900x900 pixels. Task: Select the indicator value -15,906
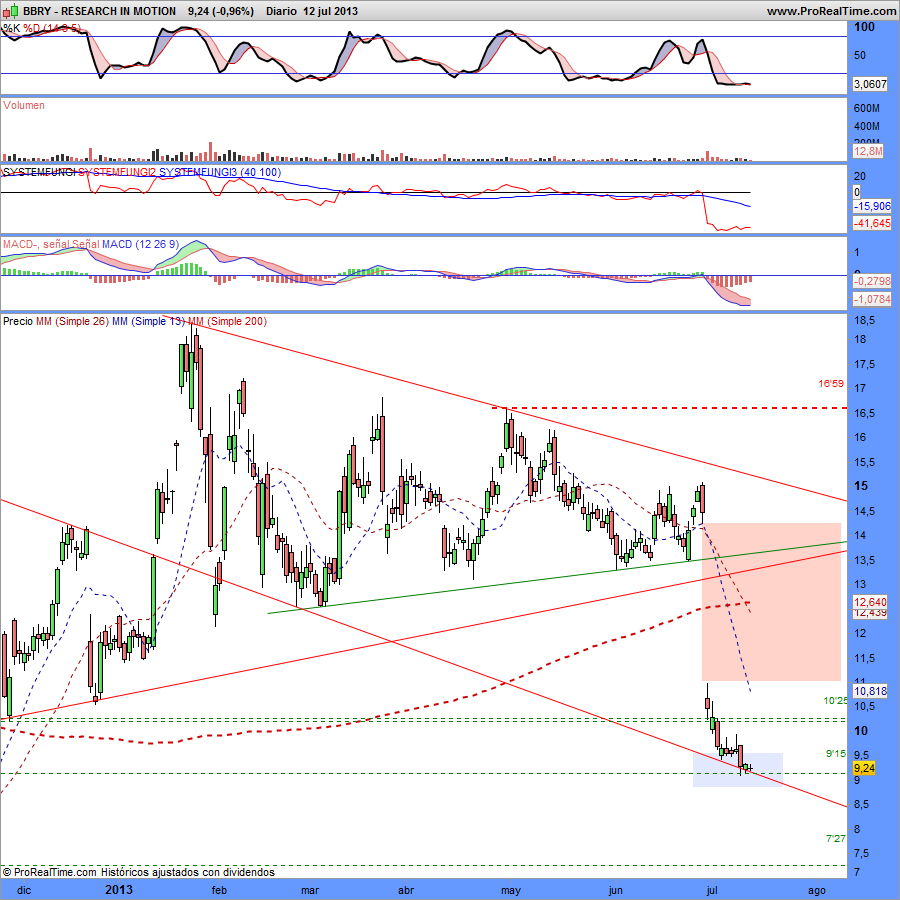[x=872, y=206]
